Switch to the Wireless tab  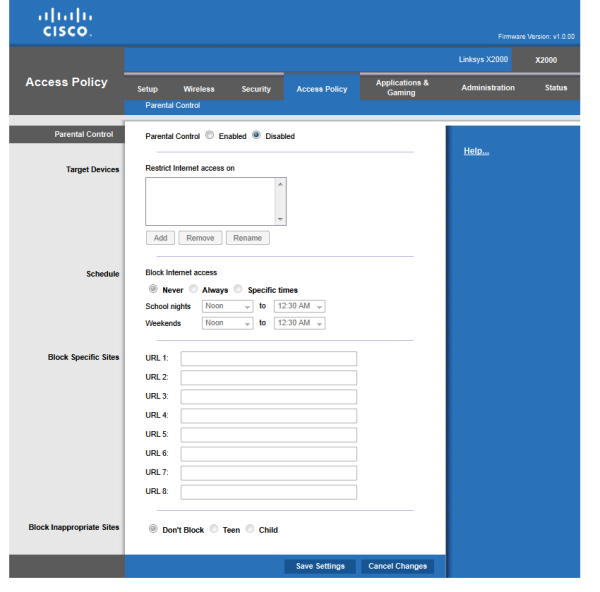(x=199, y=89)
